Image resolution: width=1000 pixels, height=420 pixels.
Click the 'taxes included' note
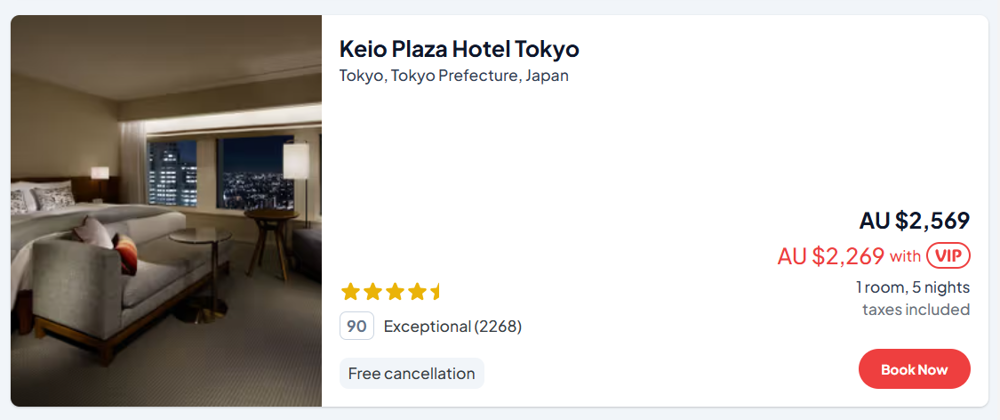click(916, 309)
